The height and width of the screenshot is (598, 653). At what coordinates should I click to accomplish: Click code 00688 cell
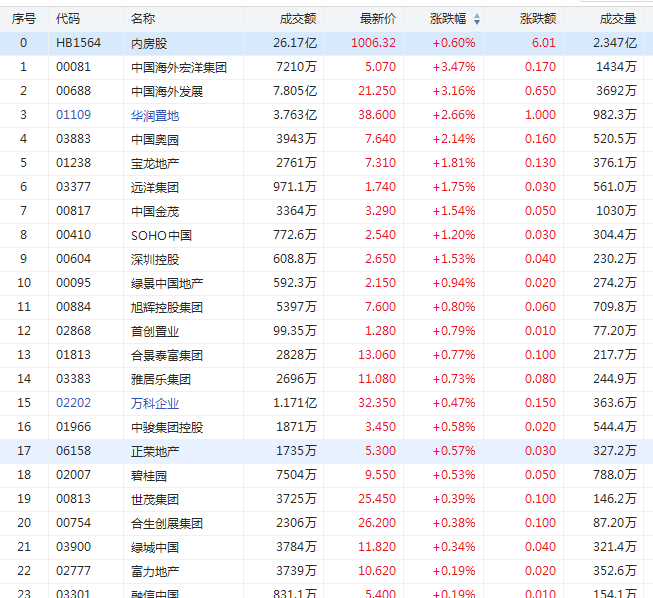point(73,91)
